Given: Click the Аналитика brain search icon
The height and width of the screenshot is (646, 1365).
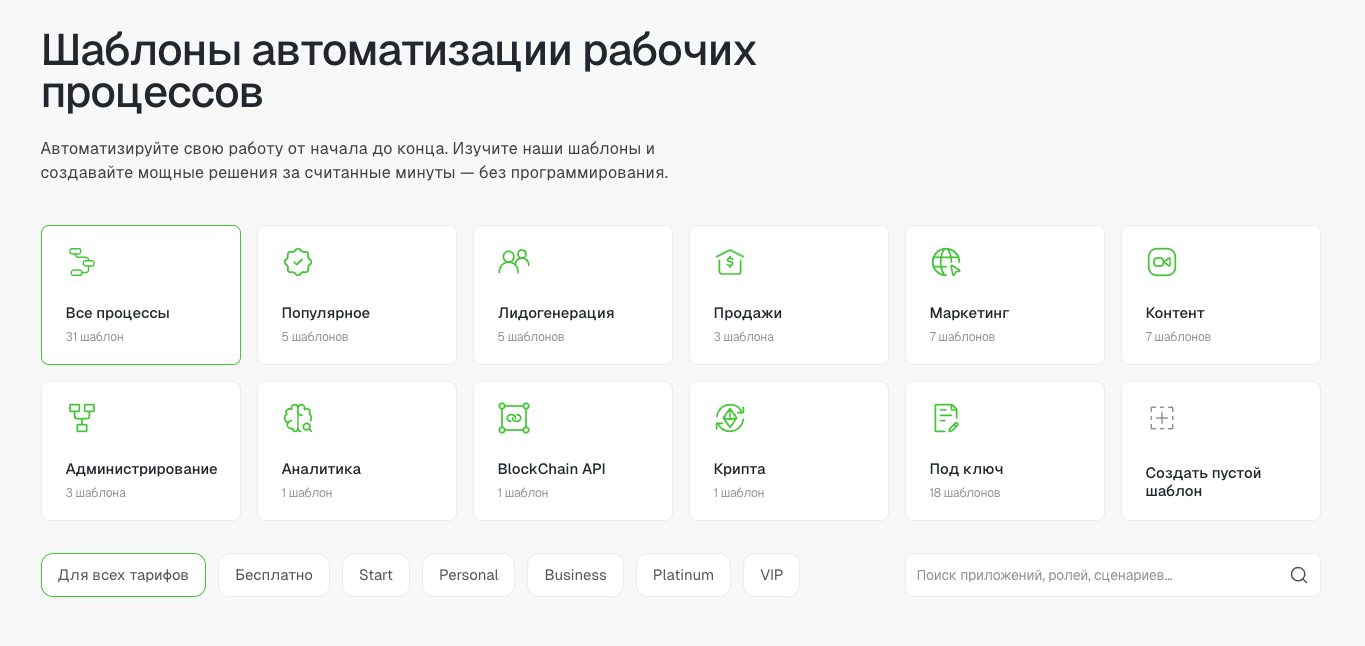Looking at the screenshot, I should pos(298,418).
